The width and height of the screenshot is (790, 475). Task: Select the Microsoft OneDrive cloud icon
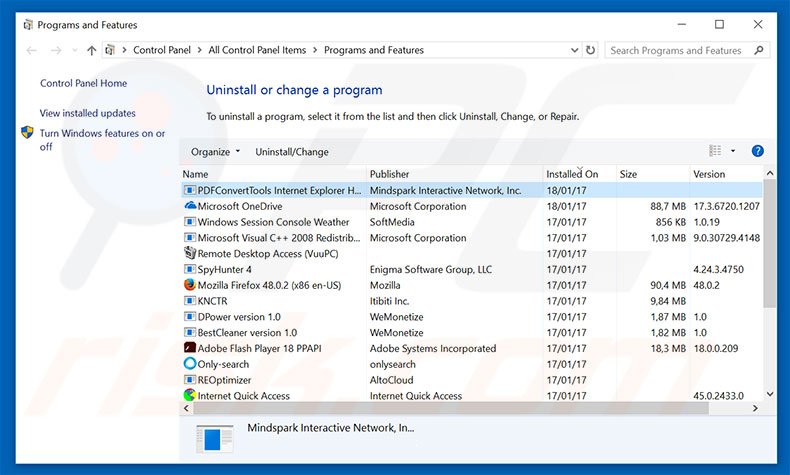[190, 206]
